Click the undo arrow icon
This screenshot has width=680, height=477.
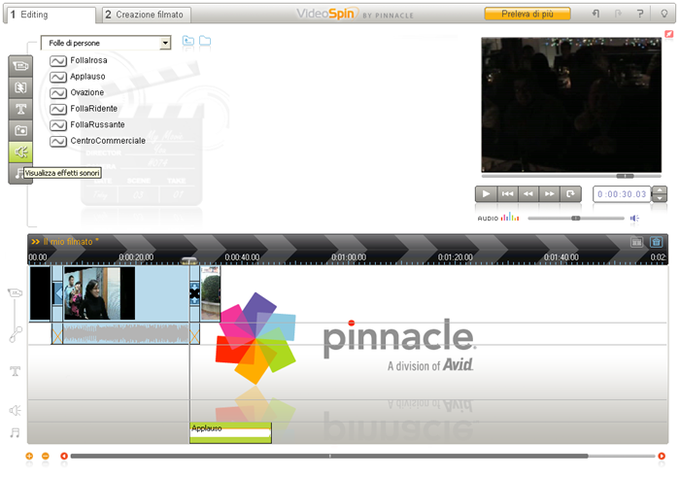pyautogui.click(x=596, y=14)
